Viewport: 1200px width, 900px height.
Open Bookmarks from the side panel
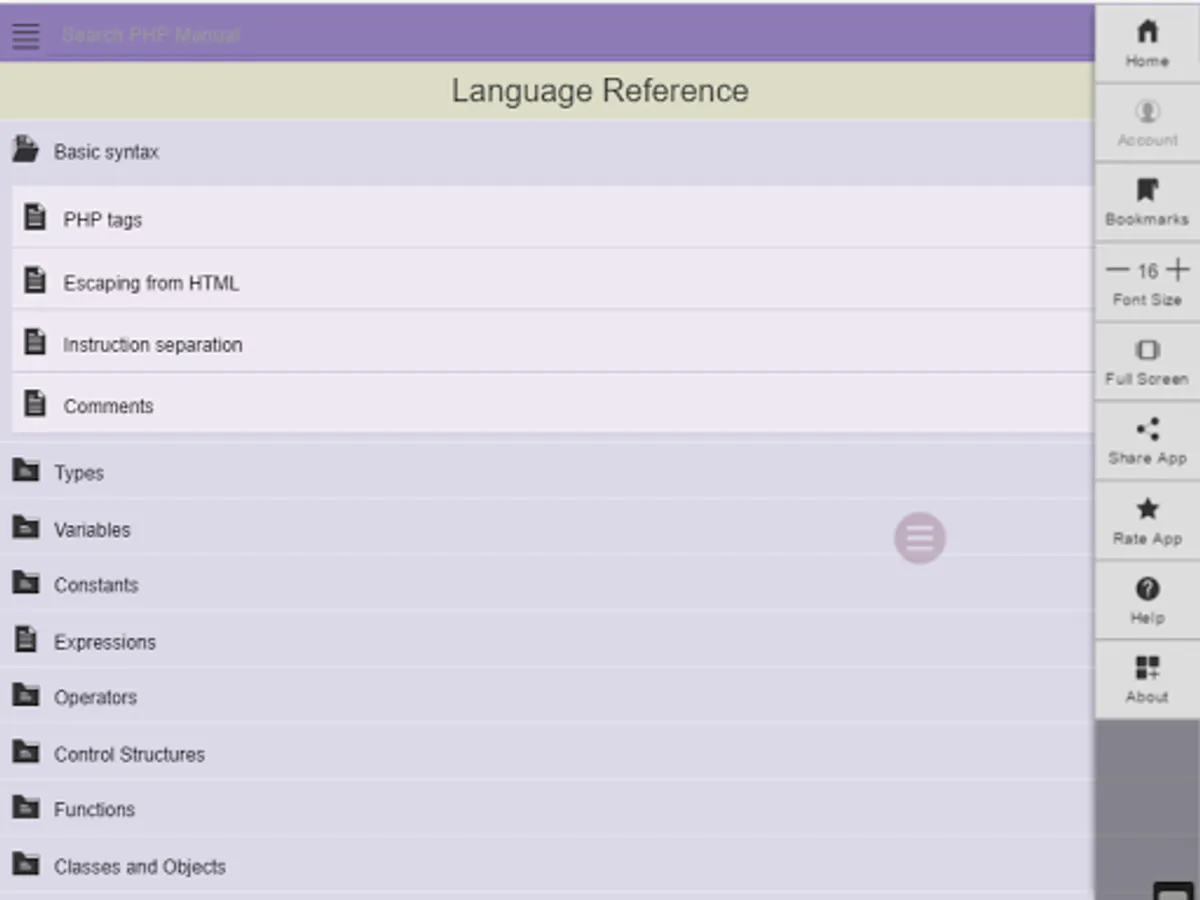point(1147,202)
